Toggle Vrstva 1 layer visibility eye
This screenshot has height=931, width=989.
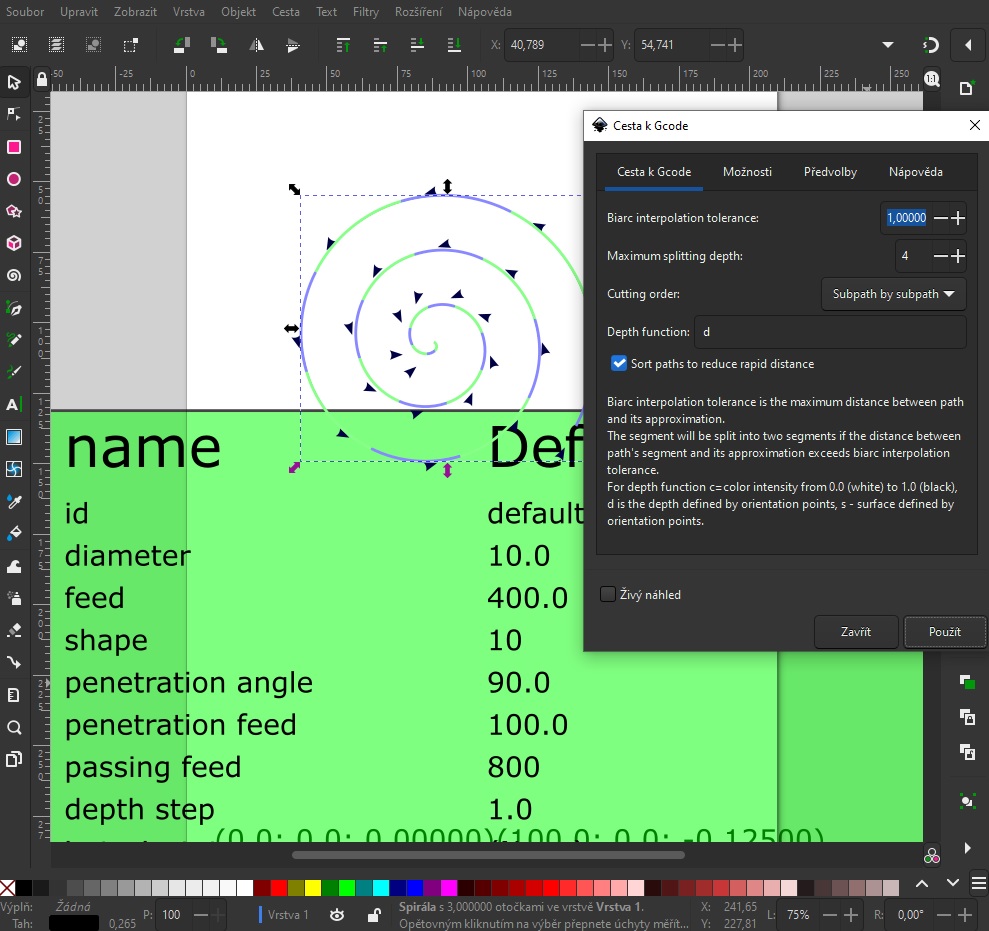click(337, 915)
